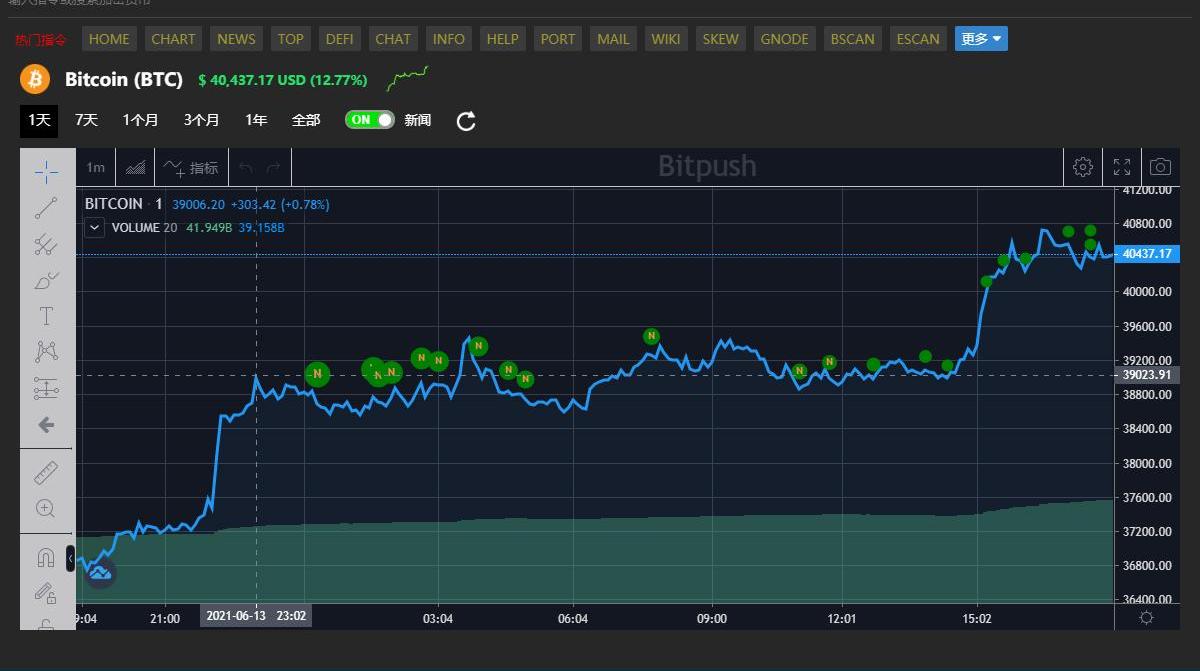Open the CHAT command

point(393,39)
